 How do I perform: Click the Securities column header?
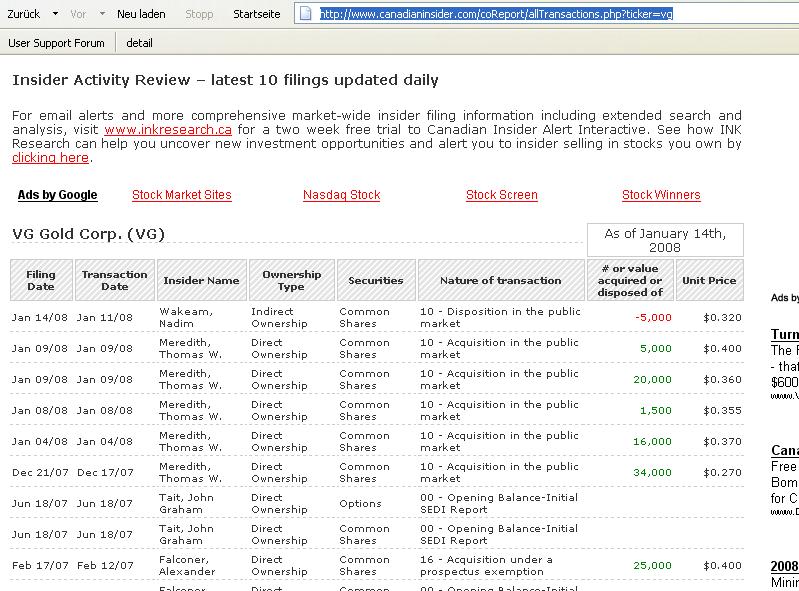[376, 280]
